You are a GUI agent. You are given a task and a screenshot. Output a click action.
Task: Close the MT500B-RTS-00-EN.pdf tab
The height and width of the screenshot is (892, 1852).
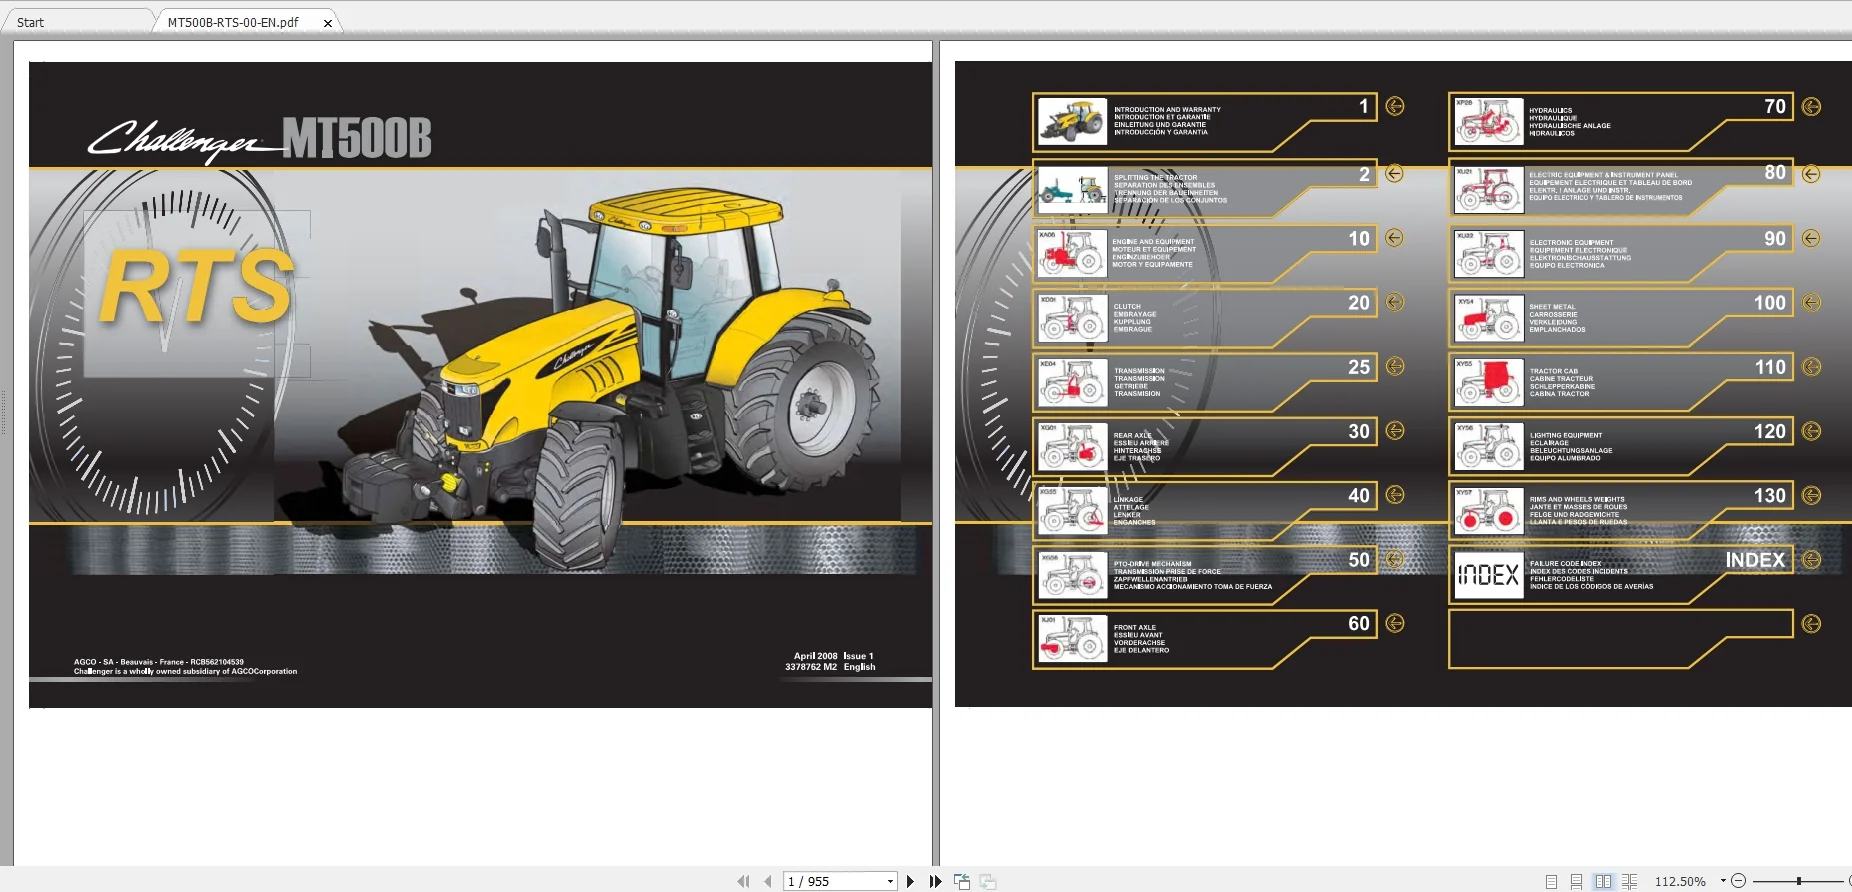[x=327, y=23]
